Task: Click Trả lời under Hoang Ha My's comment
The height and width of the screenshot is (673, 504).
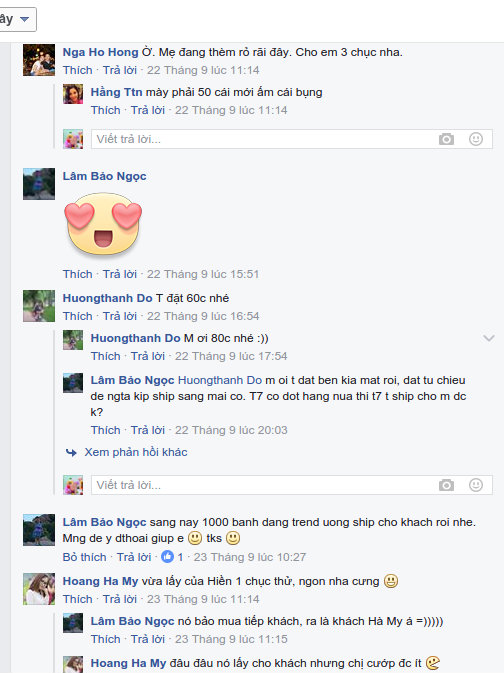Action: coord(120,599)
